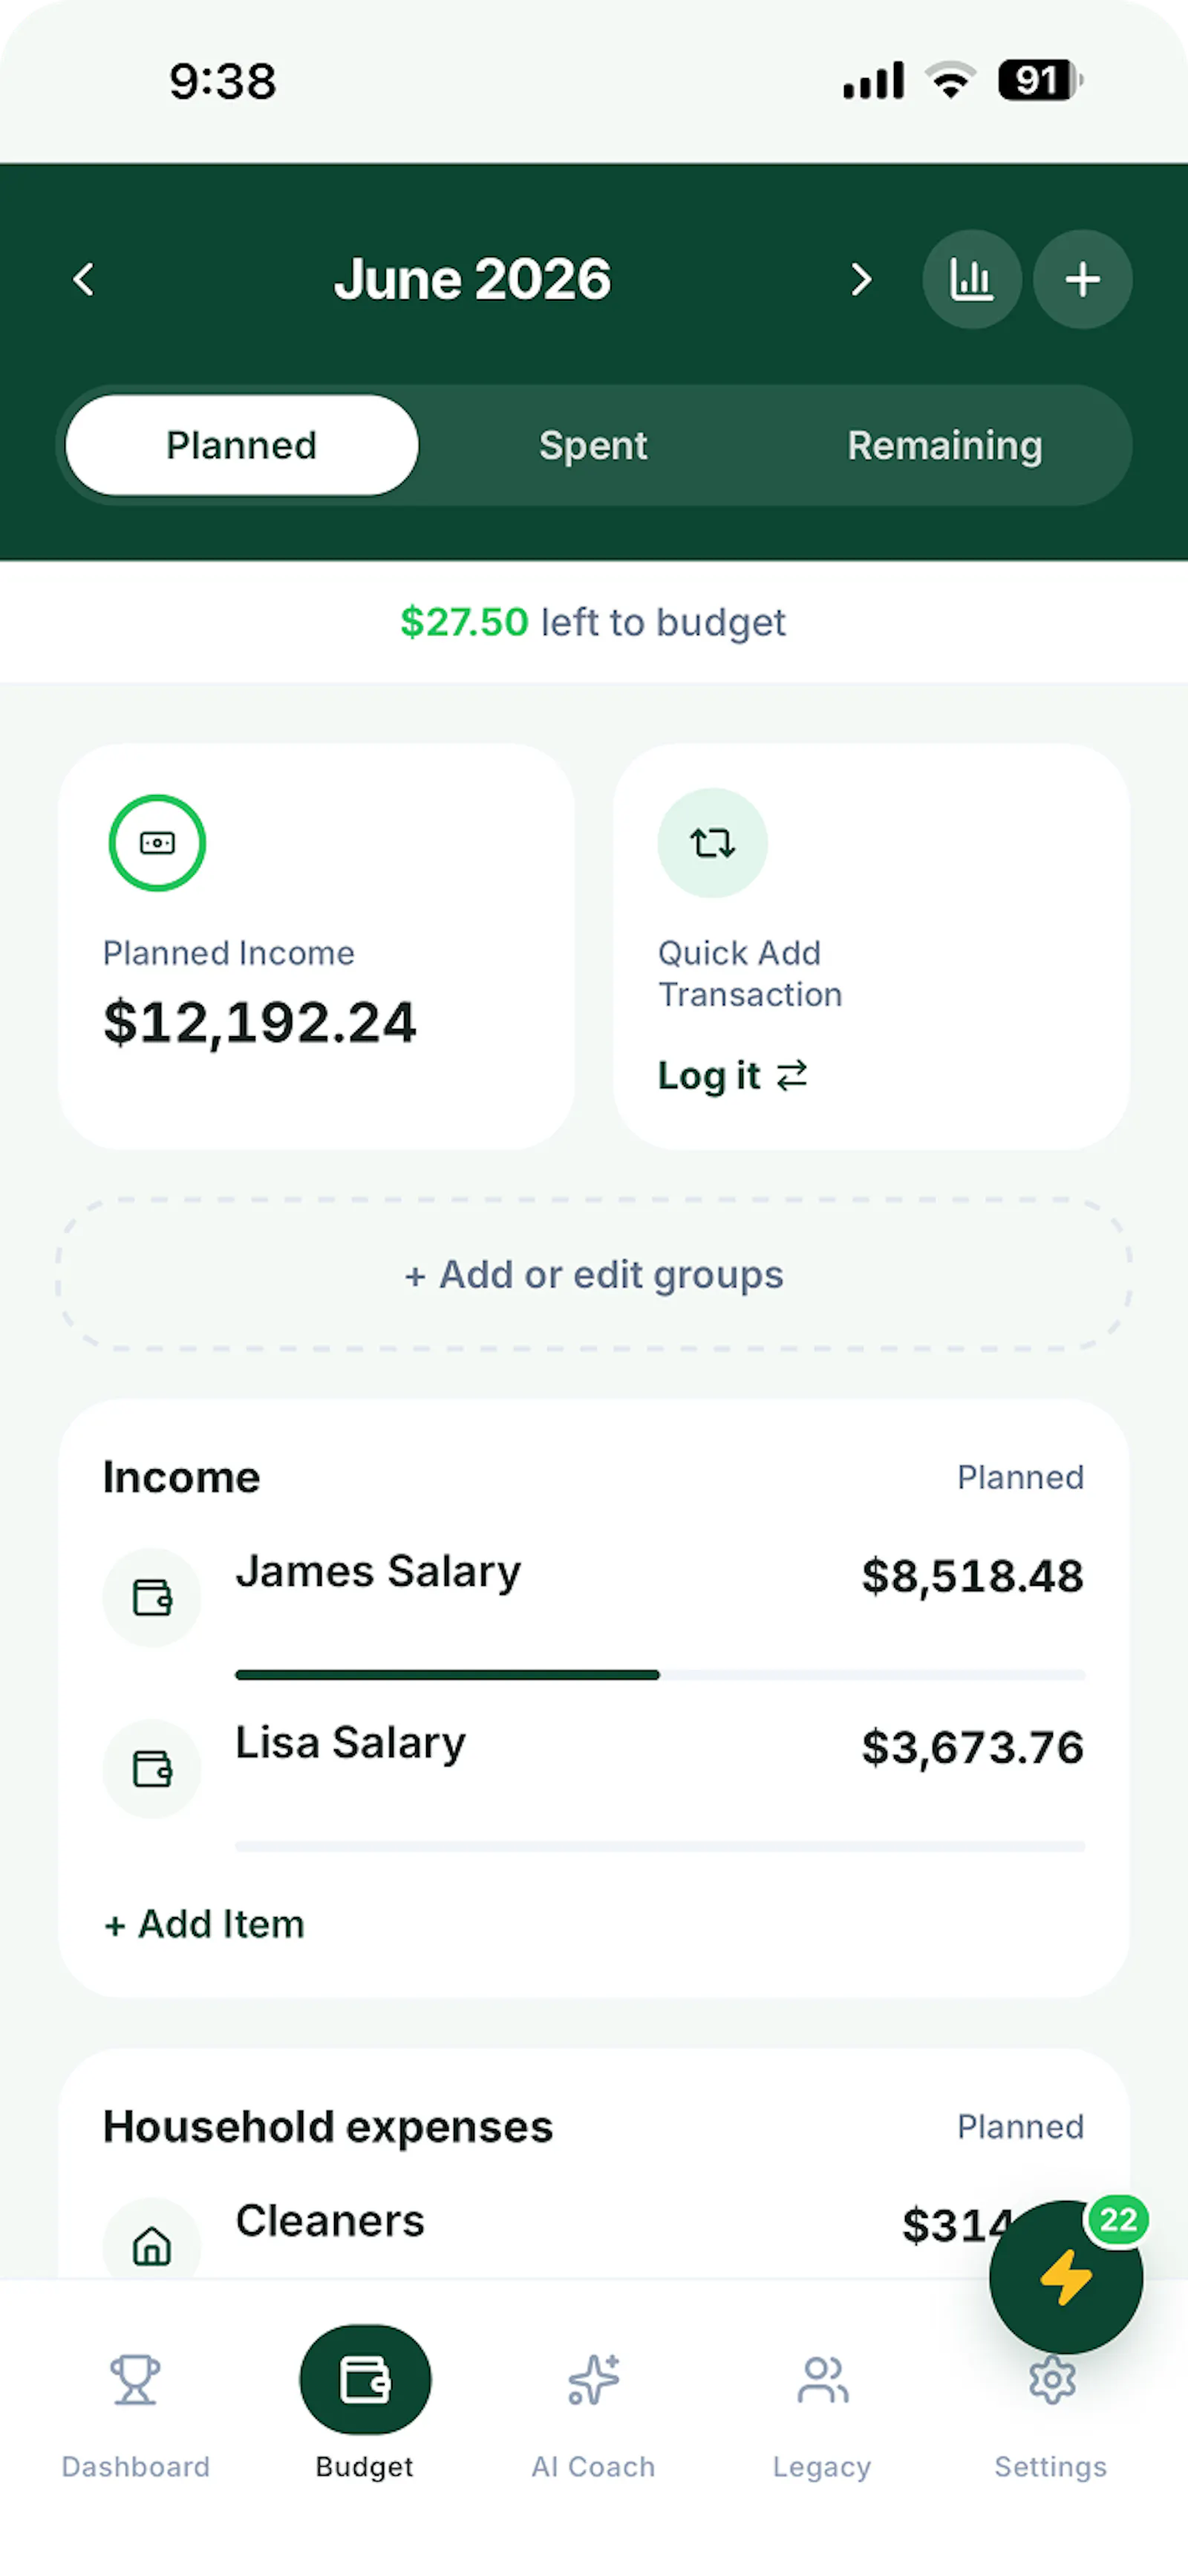Tap the wallet icon beside James Salary
Screen dimensions: 1188x2576
(x=152, y=1597)
